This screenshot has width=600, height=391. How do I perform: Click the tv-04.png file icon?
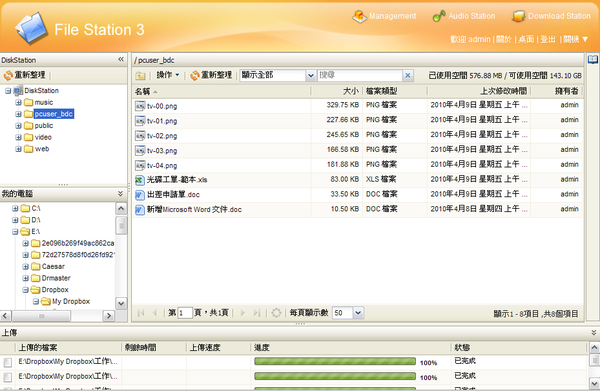[x=140, y=166]
